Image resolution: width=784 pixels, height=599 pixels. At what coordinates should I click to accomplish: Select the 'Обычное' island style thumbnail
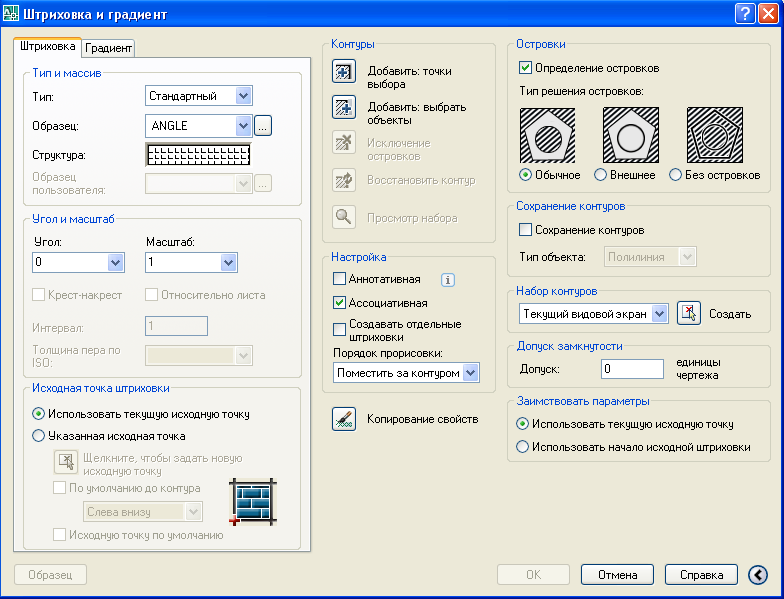tap(548, 135)
